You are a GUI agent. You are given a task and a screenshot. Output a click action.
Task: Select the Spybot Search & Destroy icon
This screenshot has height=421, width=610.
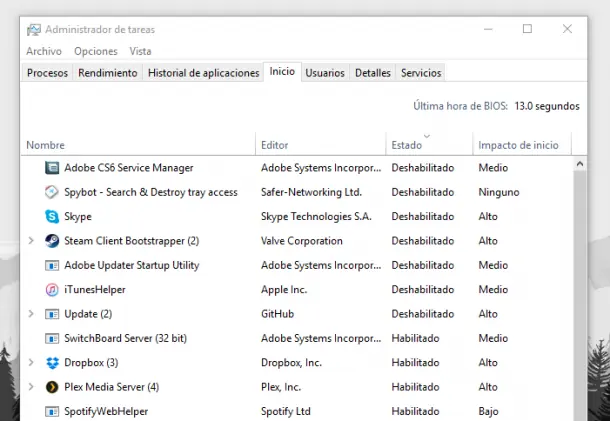coord(52,192)
